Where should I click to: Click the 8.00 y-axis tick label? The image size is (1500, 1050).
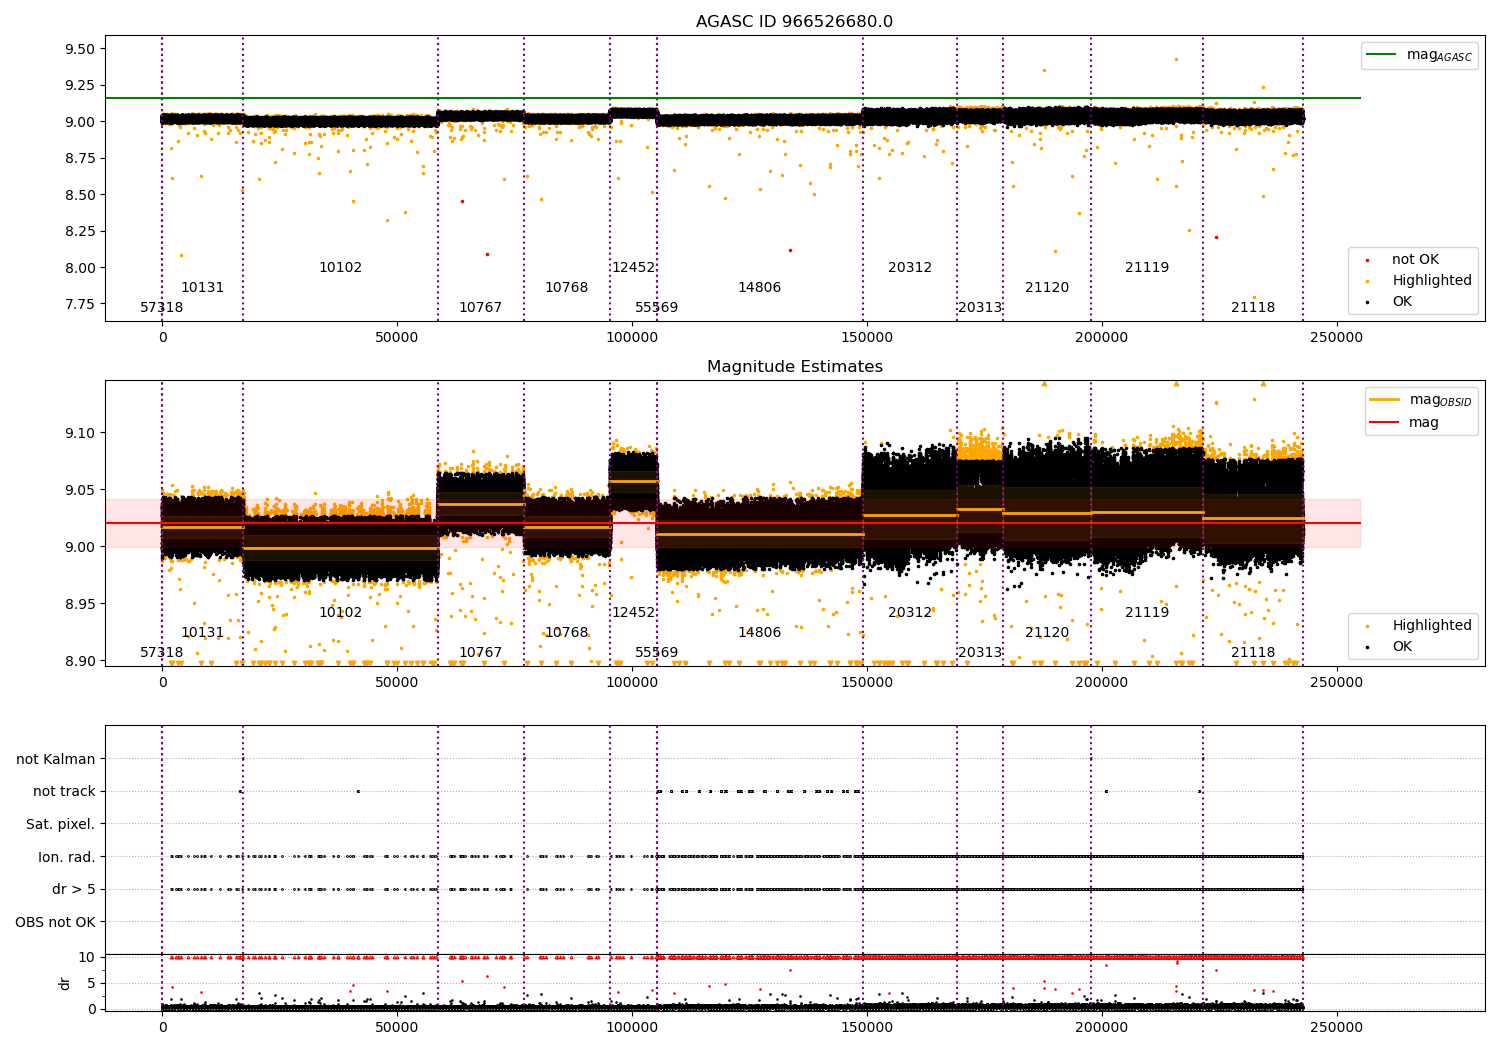pyautogui.click(x=80, y=268)
